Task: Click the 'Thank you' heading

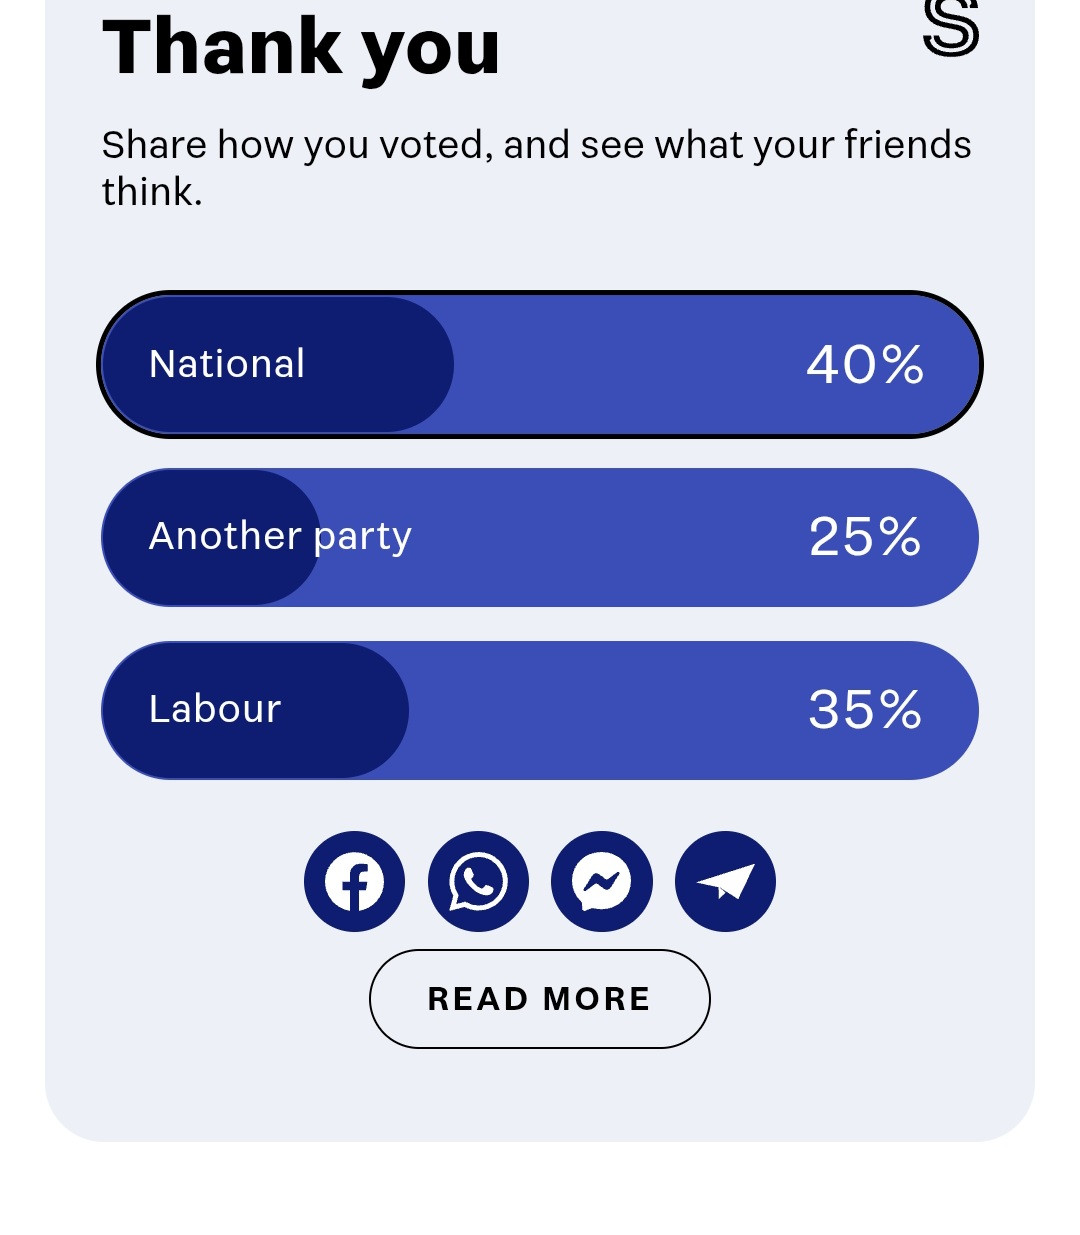Action: pyautogui.click(x=301, y=48)
